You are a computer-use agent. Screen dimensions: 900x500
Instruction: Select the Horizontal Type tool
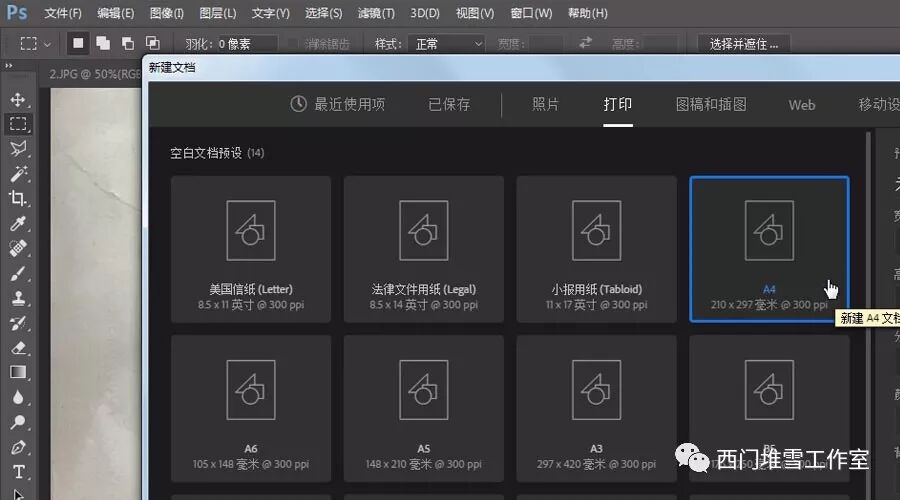18,472
